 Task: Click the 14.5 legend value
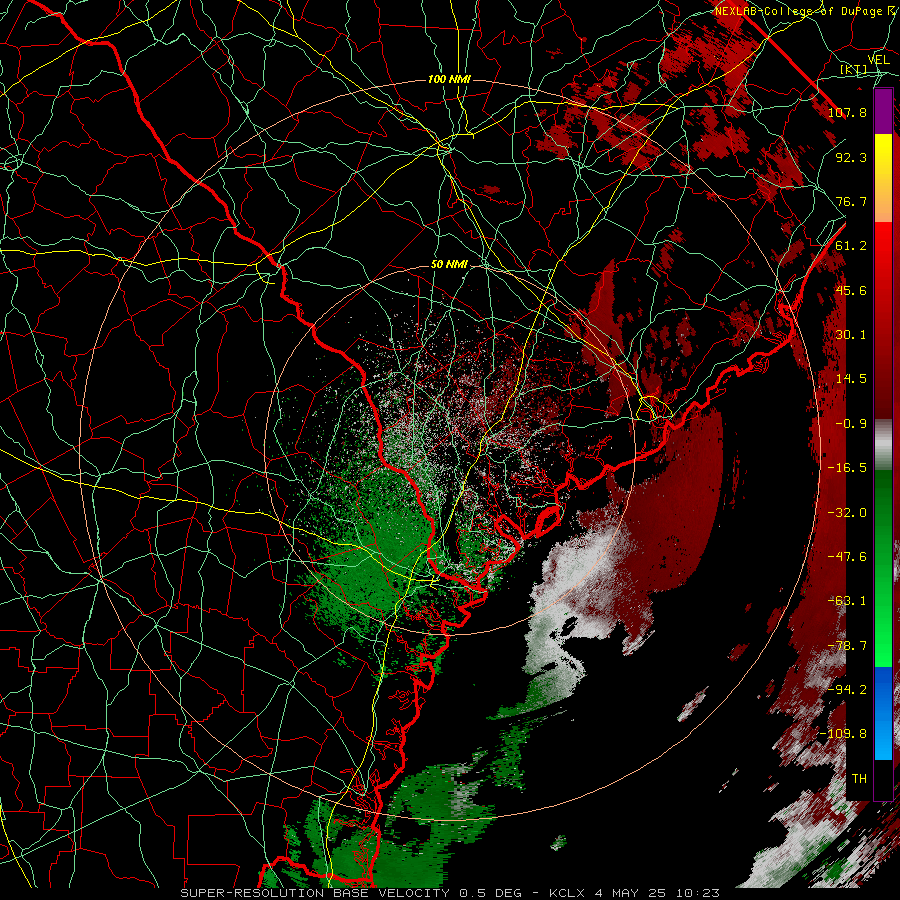pos(851,379)
